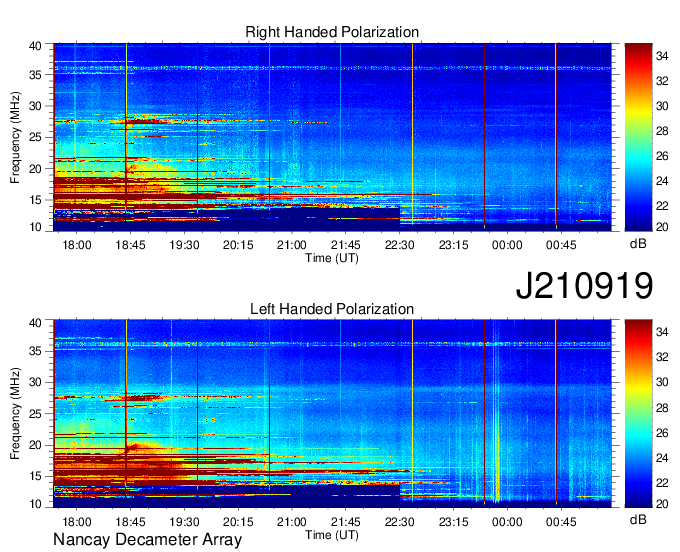Click Time (UT) label under Left Handed panel
680x552 pixels.
click(x=332, y=535)
